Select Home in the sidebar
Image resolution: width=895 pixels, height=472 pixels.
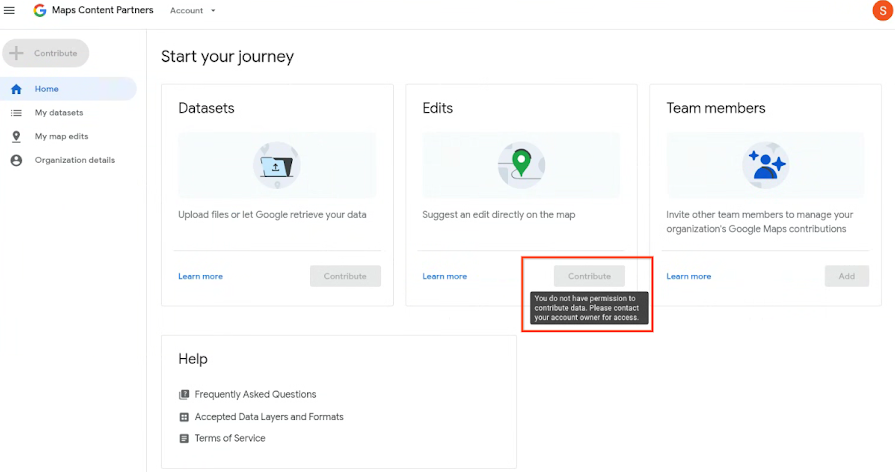click(x=68, y=89)
